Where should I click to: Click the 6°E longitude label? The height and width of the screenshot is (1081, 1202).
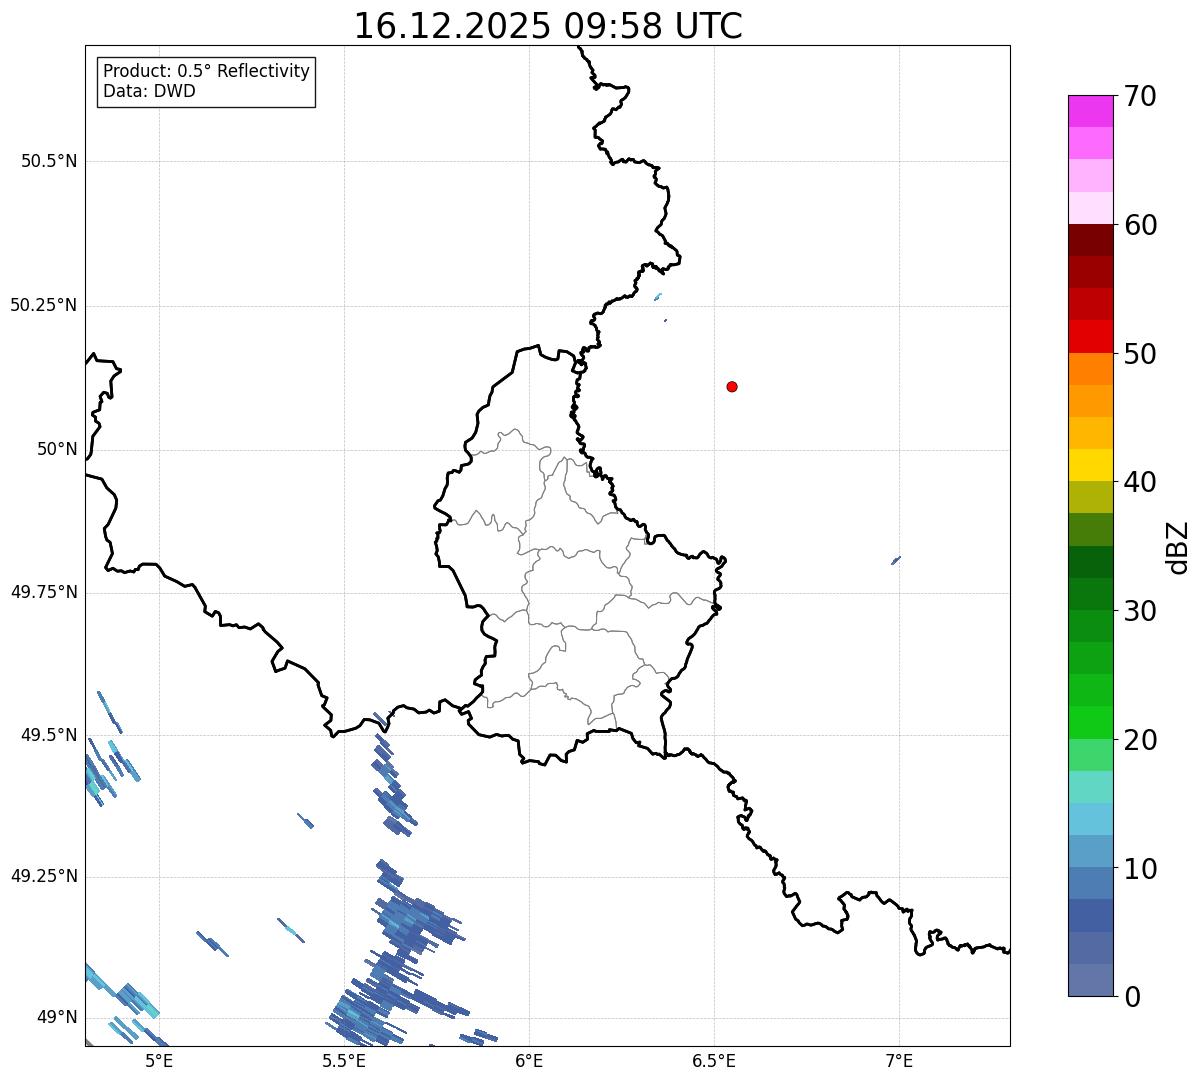click(529, 1060)
